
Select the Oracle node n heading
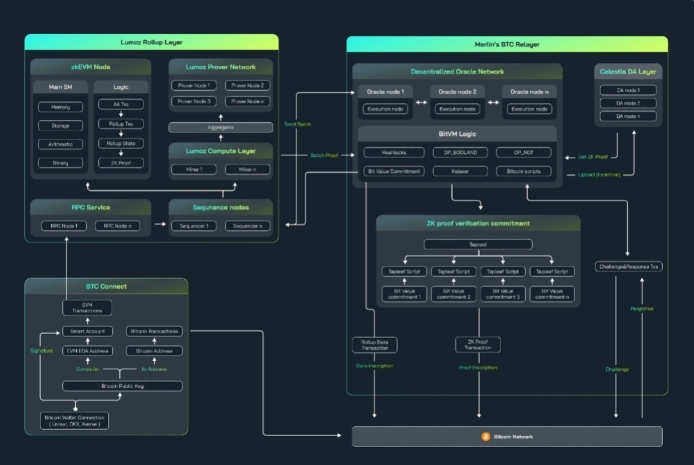[x=529, y=92]
